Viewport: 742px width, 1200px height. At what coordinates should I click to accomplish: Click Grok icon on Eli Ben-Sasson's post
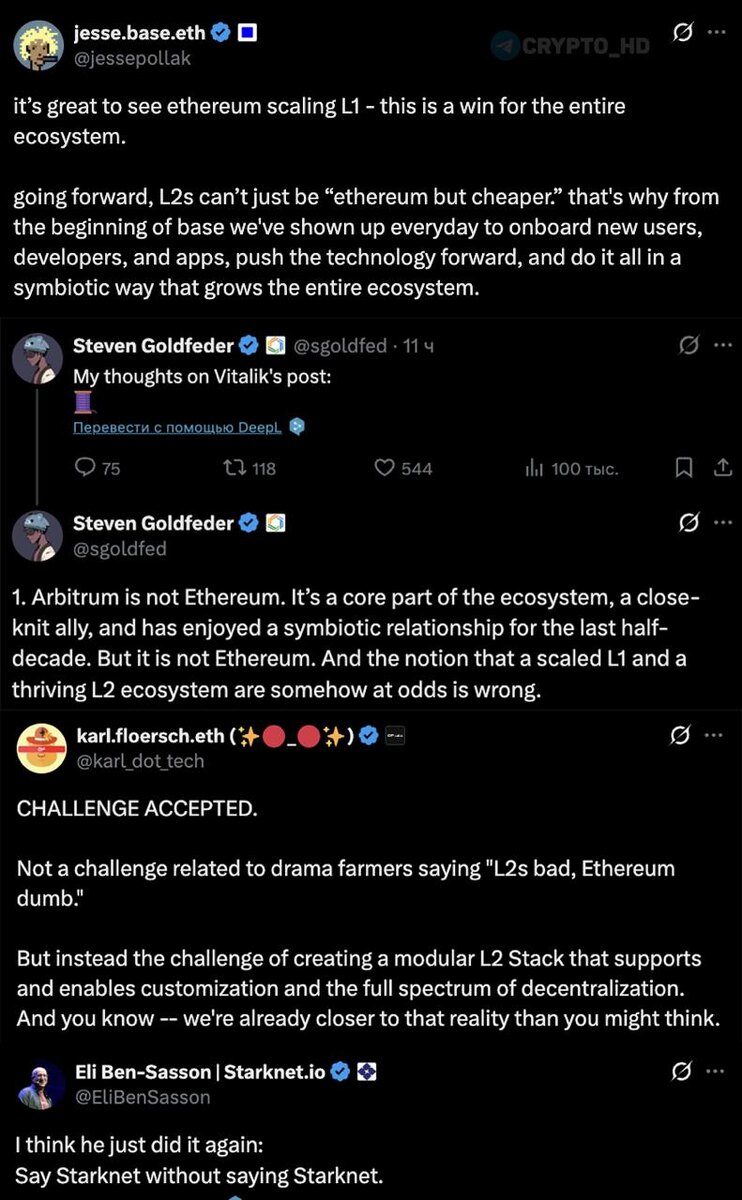point(682,1072)
